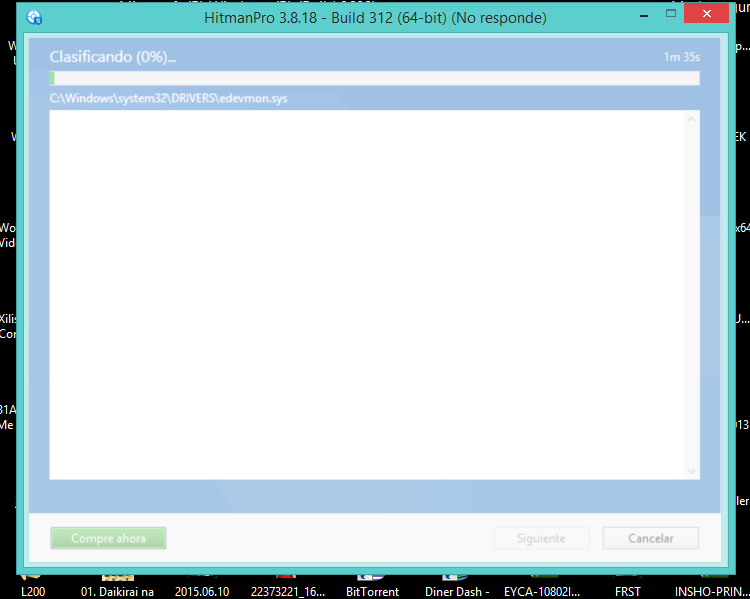Image resolution: width=750 pixels, height=599 pixels.
Task: Select the INSHO-PRIN... desktop item
Action: (712, 592)
